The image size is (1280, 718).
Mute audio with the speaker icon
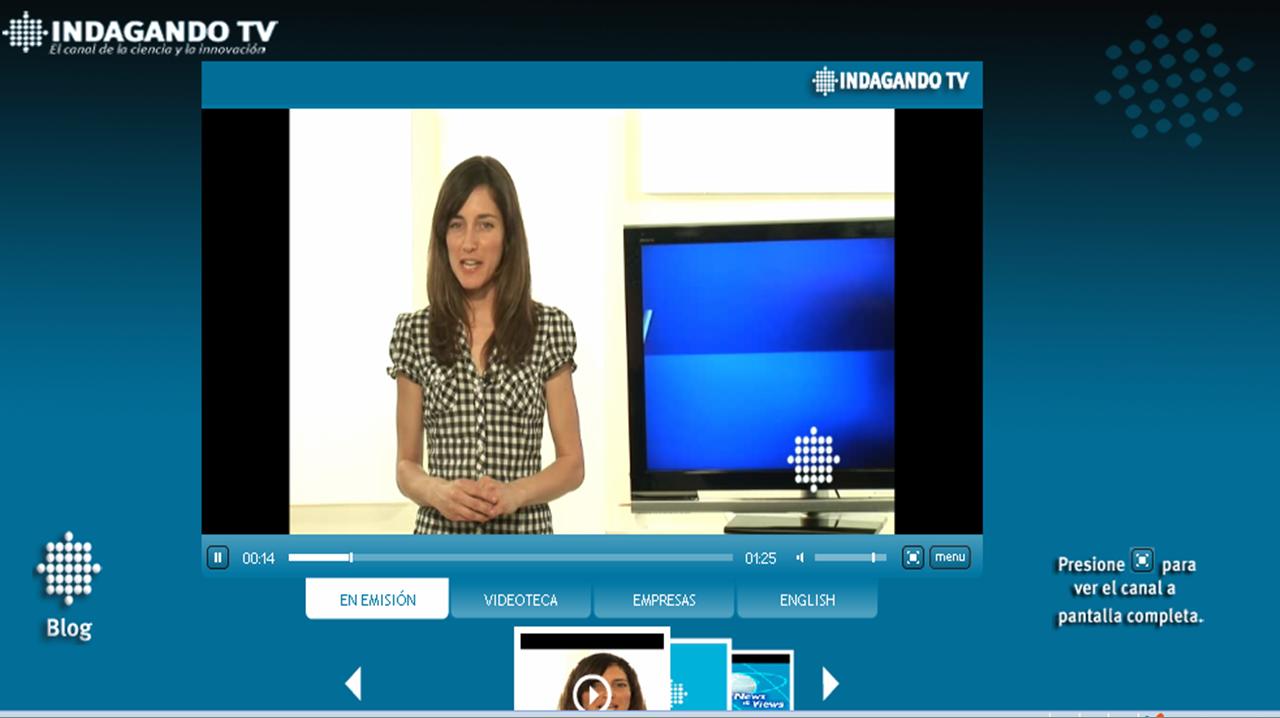point(800,558)
